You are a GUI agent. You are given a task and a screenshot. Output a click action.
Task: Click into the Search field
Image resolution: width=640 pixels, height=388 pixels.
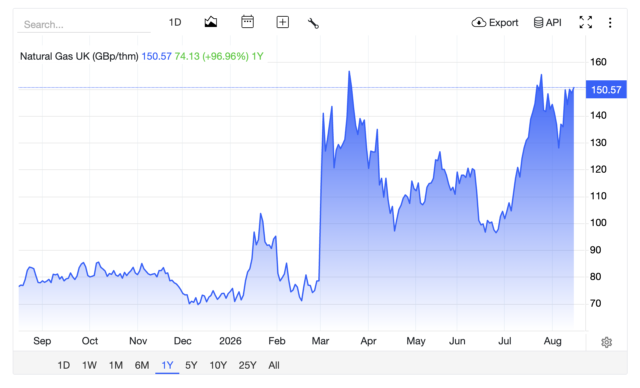[84, 24]
